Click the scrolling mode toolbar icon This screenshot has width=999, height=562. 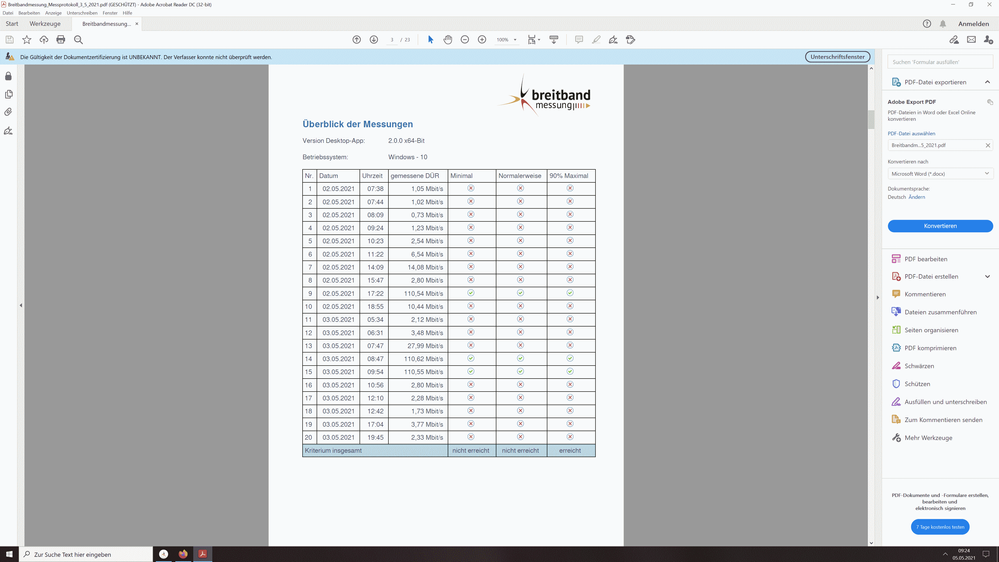pyautogui.click(x=554, y=40)
